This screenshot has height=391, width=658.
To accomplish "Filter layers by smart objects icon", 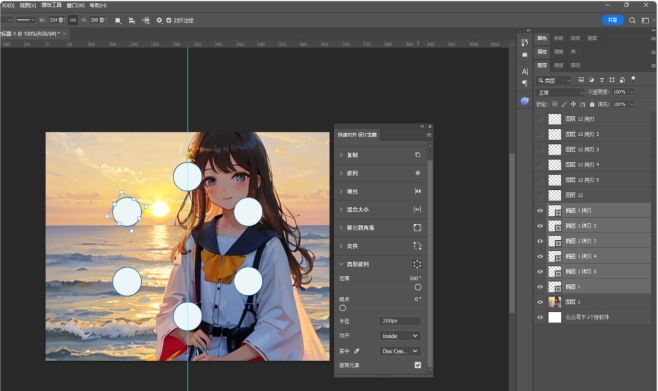I will [x=622, y=80].
